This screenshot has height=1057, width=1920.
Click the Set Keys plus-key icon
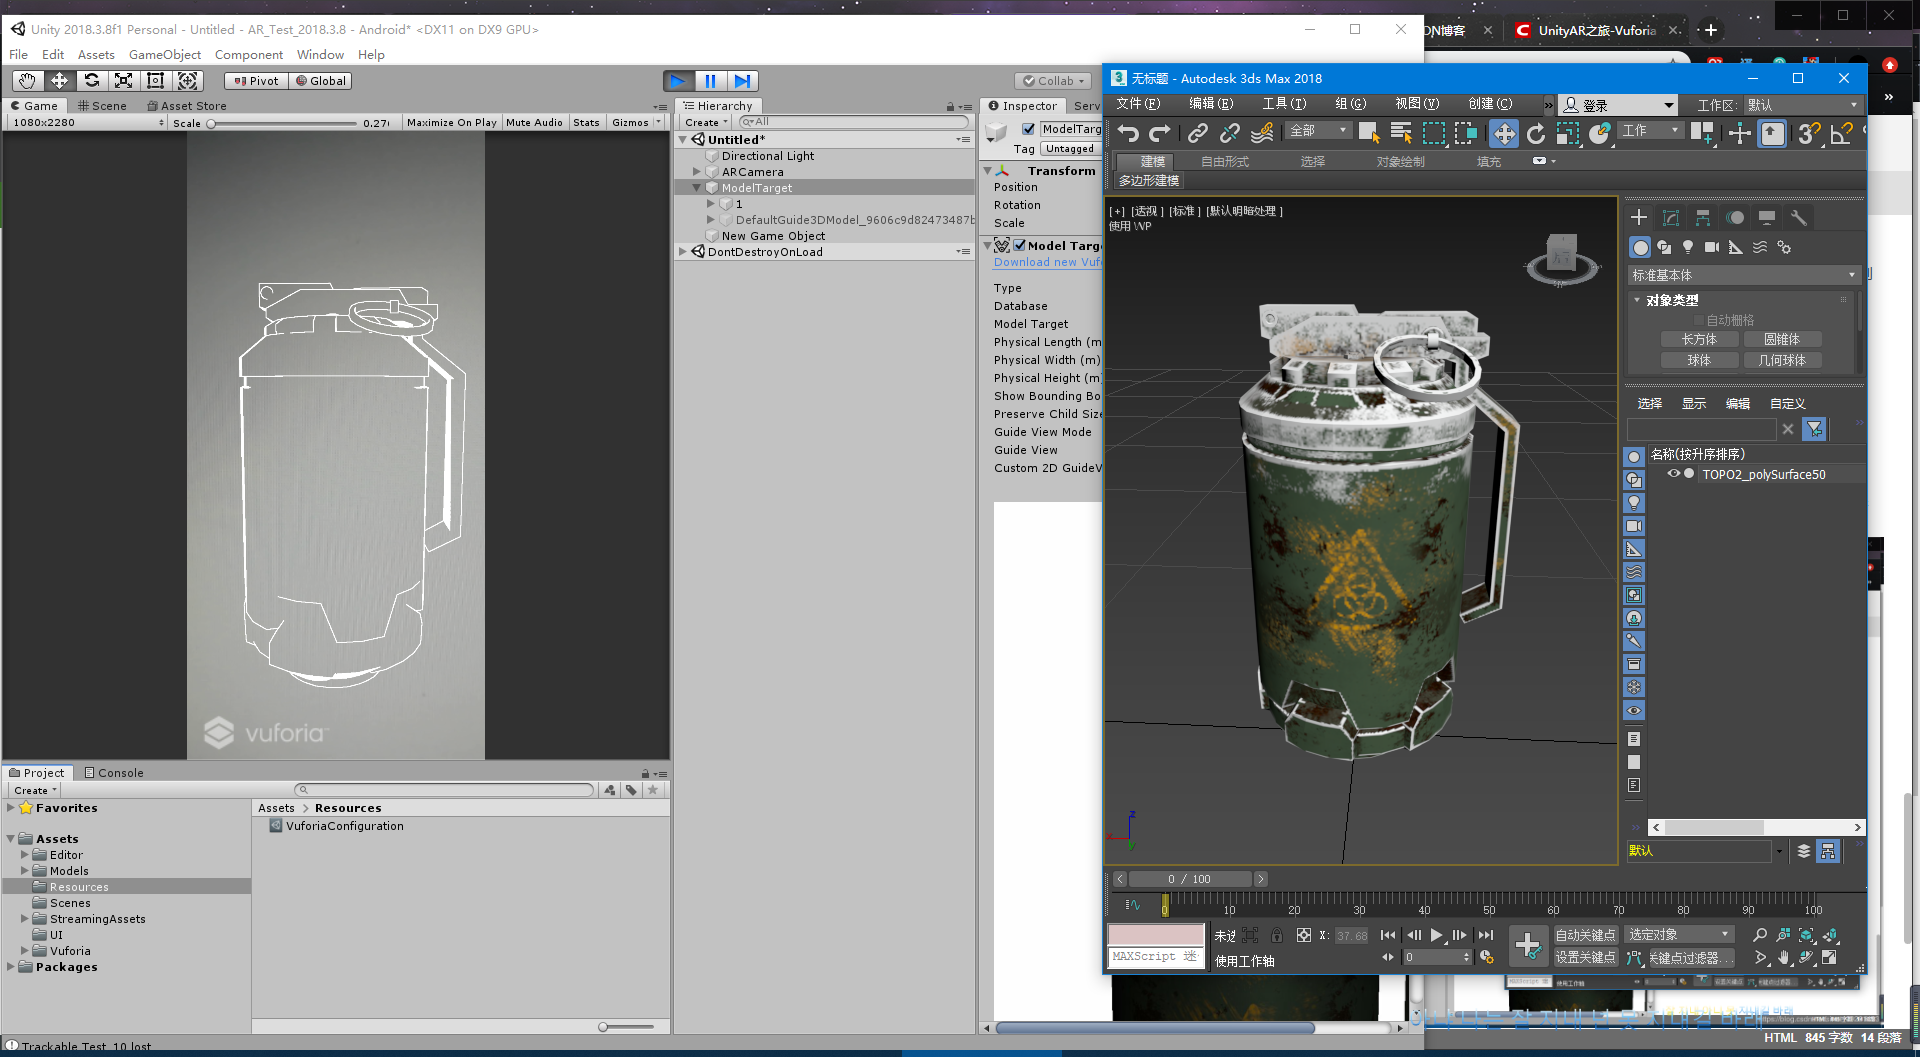tap(1527, 945)
